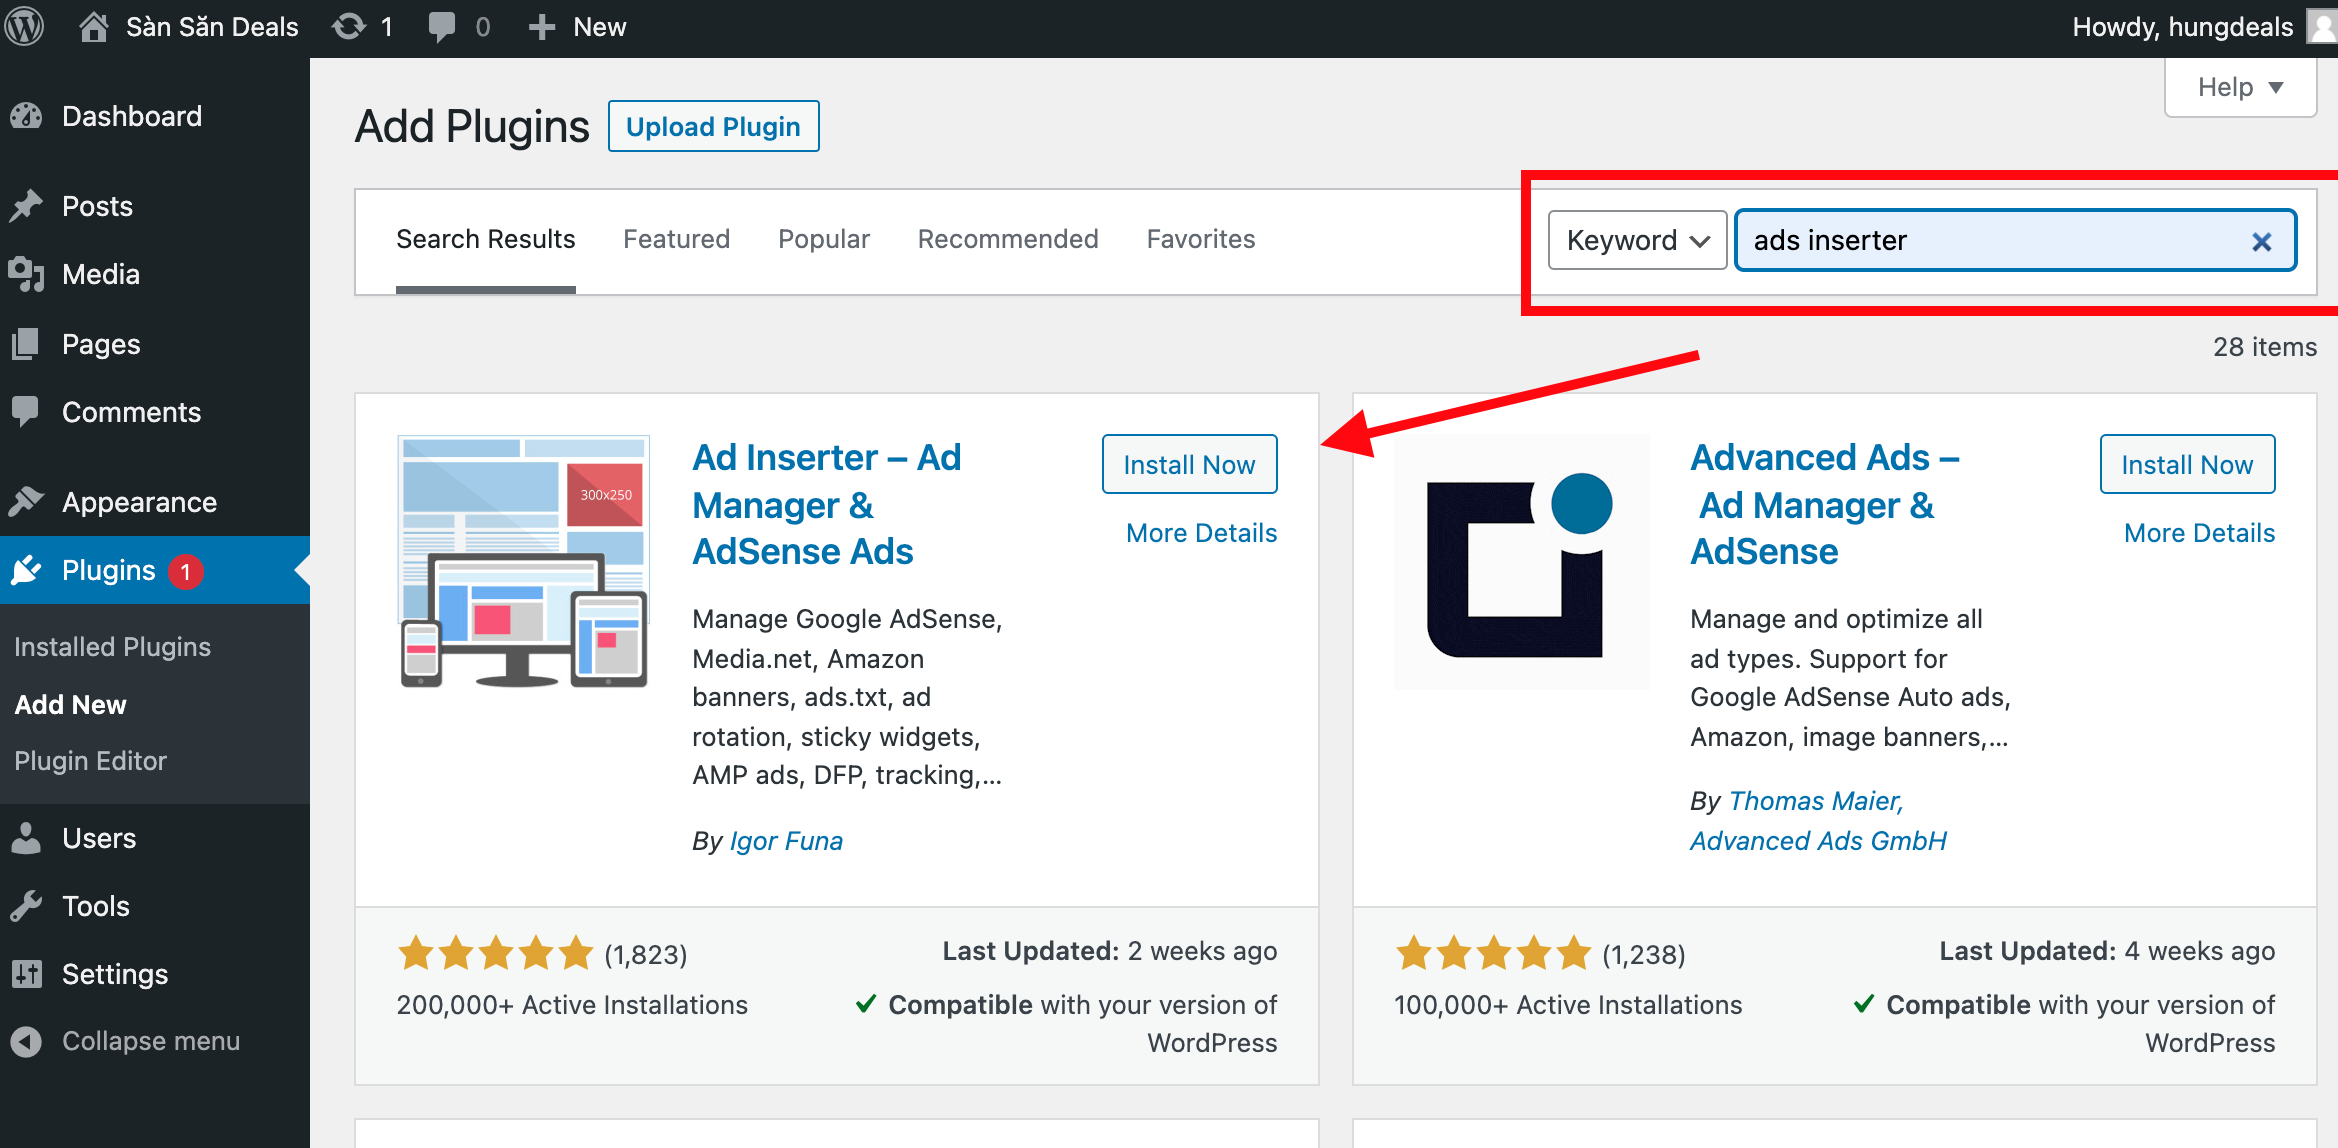Image resolution: width=2338 pixels, height=1148 pixels.
Task: Switch to the Favorites tab
Action: coord(1201,240)
